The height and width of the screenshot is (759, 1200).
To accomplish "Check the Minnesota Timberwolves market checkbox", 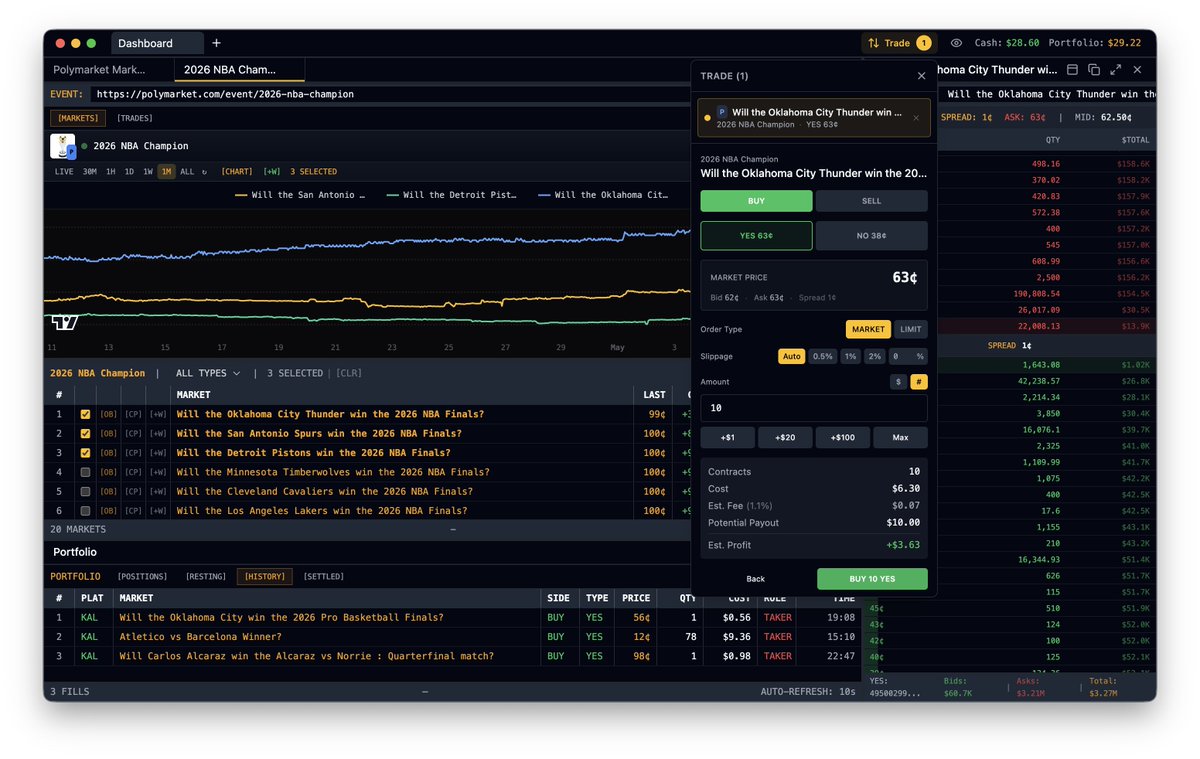I will click(x=85, y=472).
